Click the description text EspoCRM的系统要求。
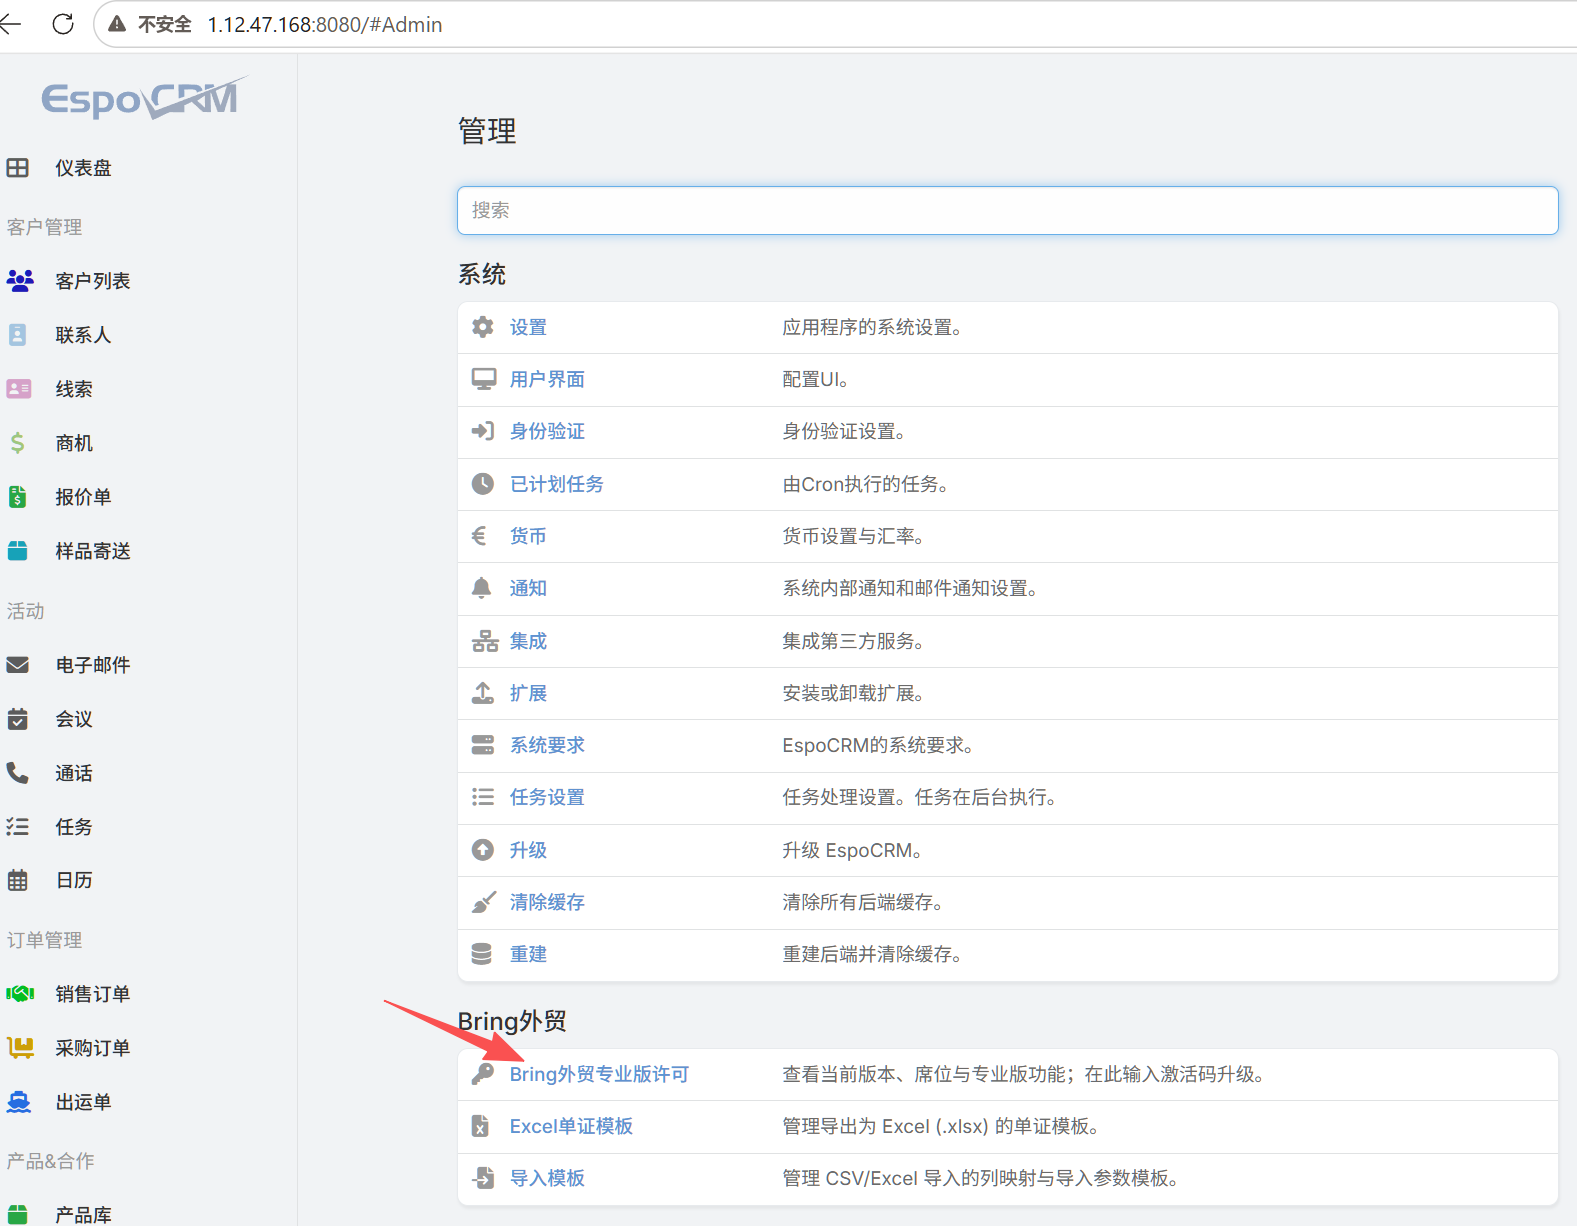Image resolution: width=1577 pixels, height=1226 pixels. coord(878,745)
